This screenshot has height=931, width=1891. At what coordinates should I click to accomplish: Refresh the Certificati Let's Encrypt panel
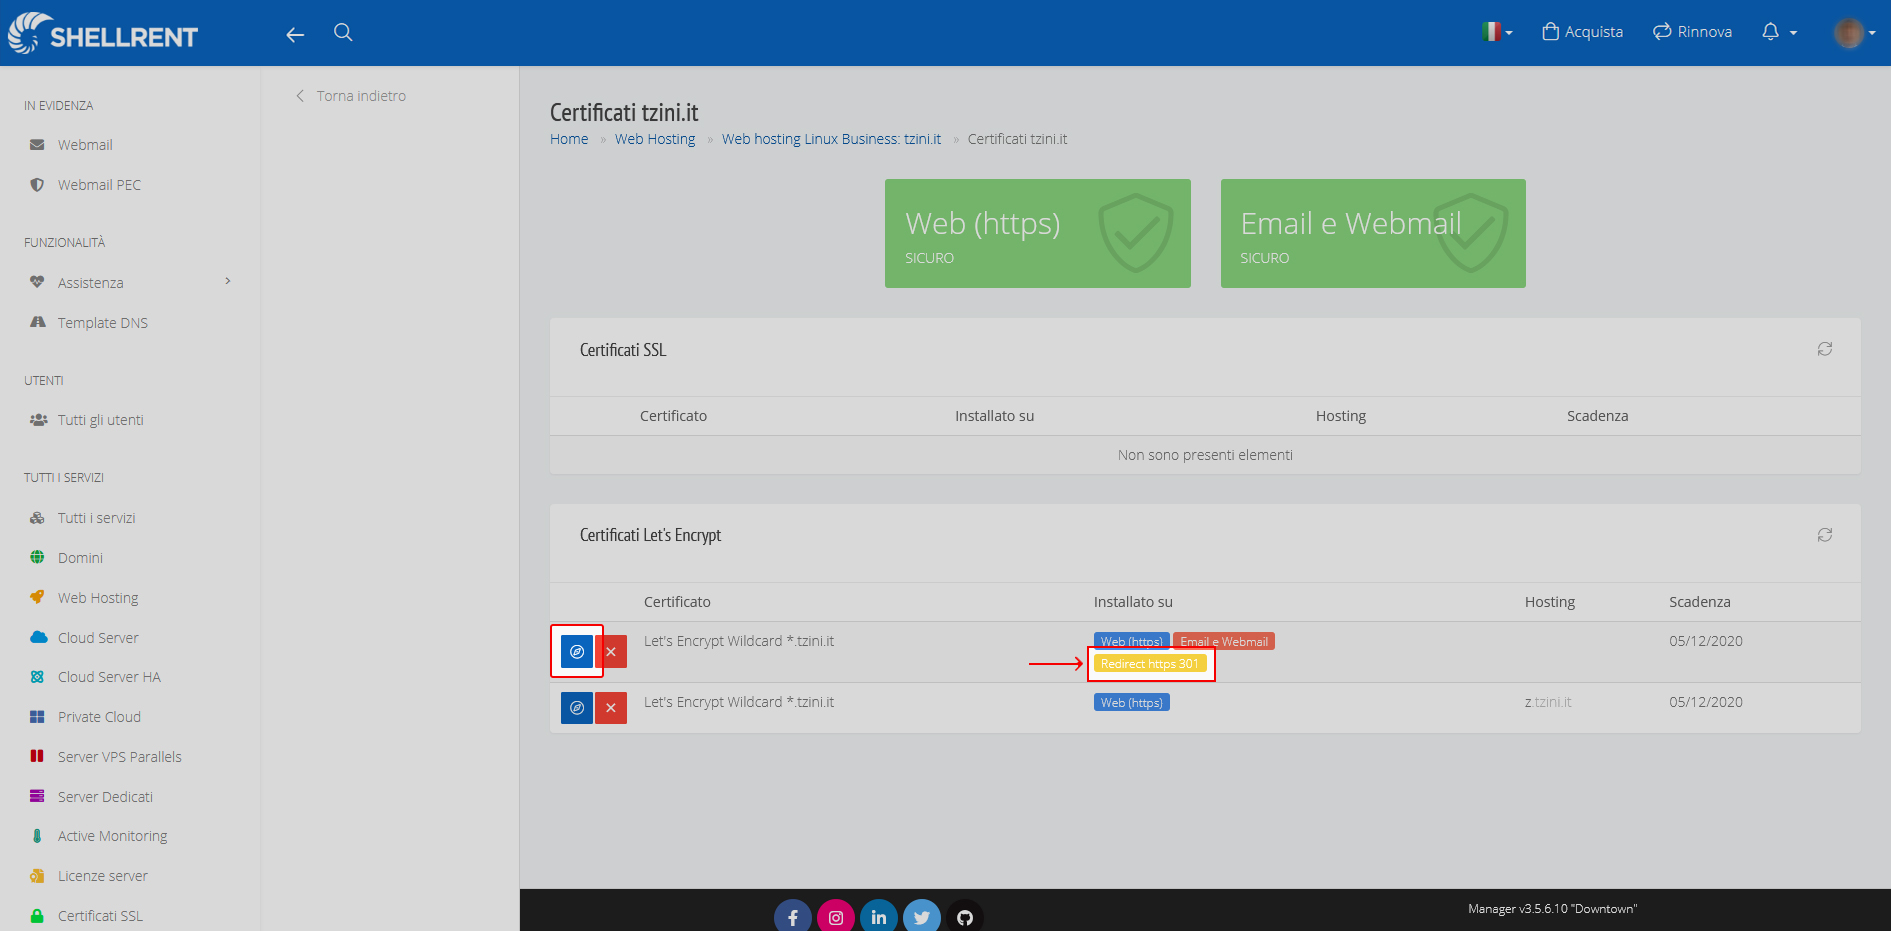(x=1825, y=535)
